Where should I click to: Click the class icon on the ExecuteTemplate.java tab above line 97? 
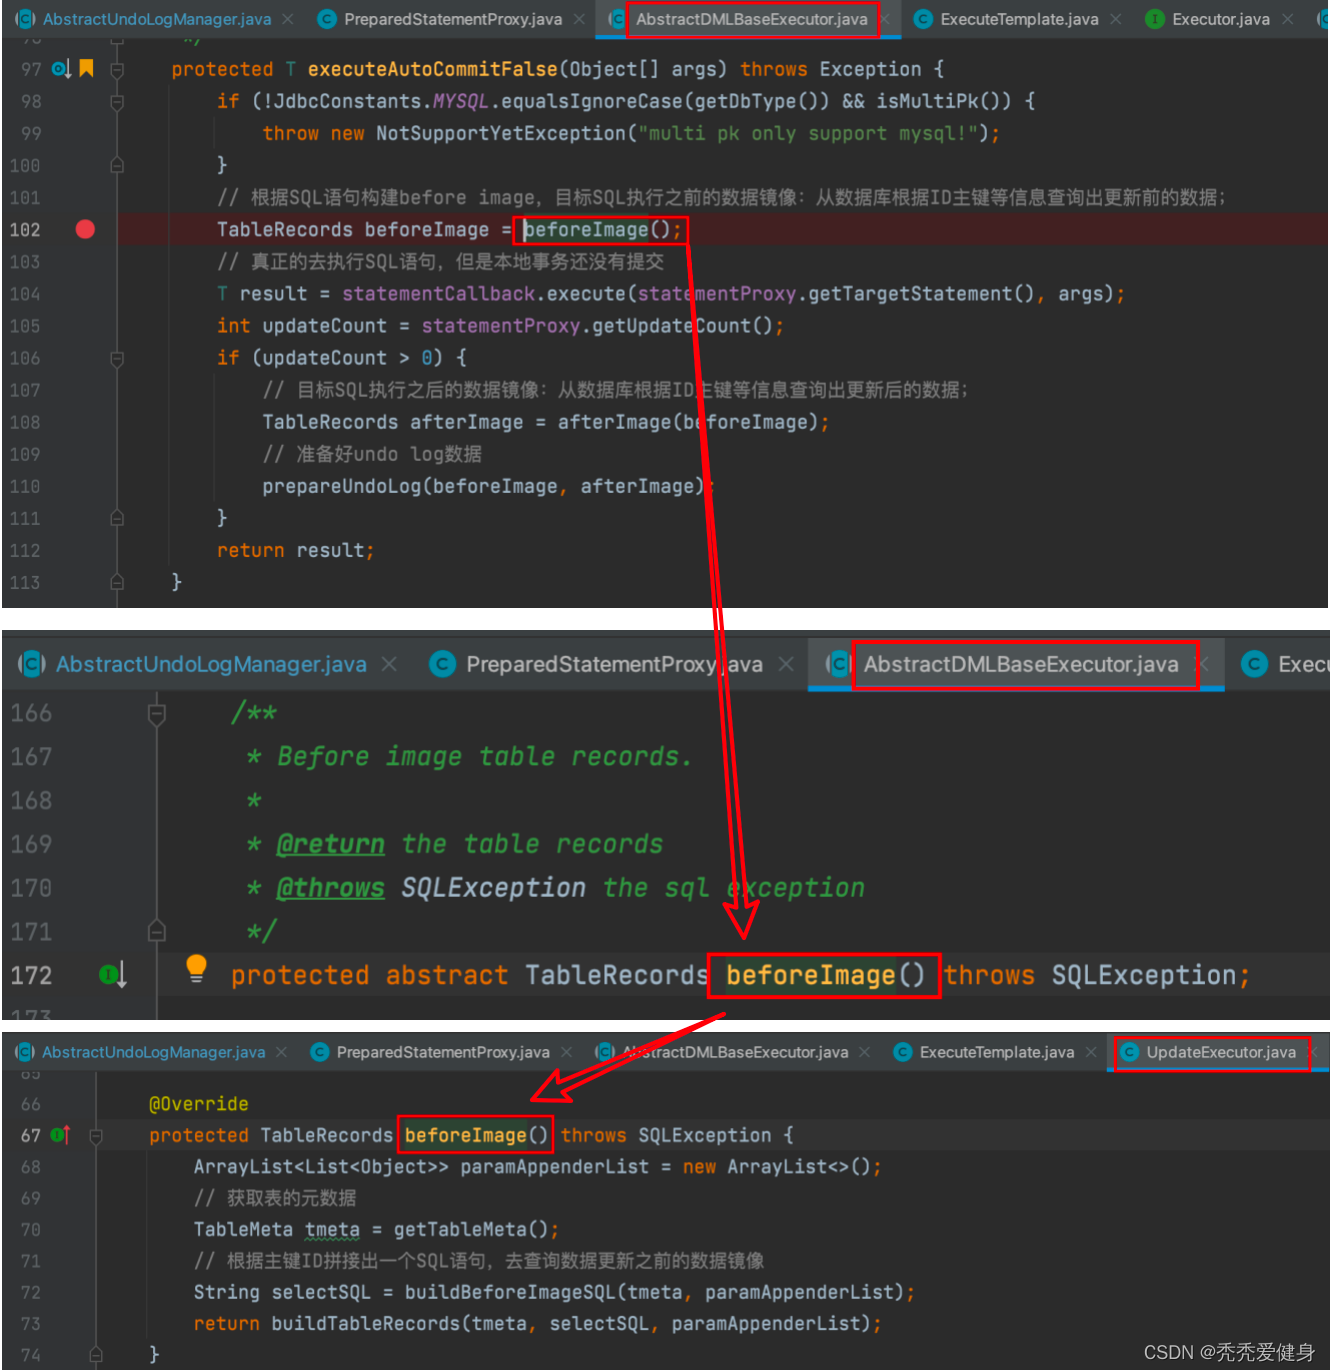click(x=923, y=19)
